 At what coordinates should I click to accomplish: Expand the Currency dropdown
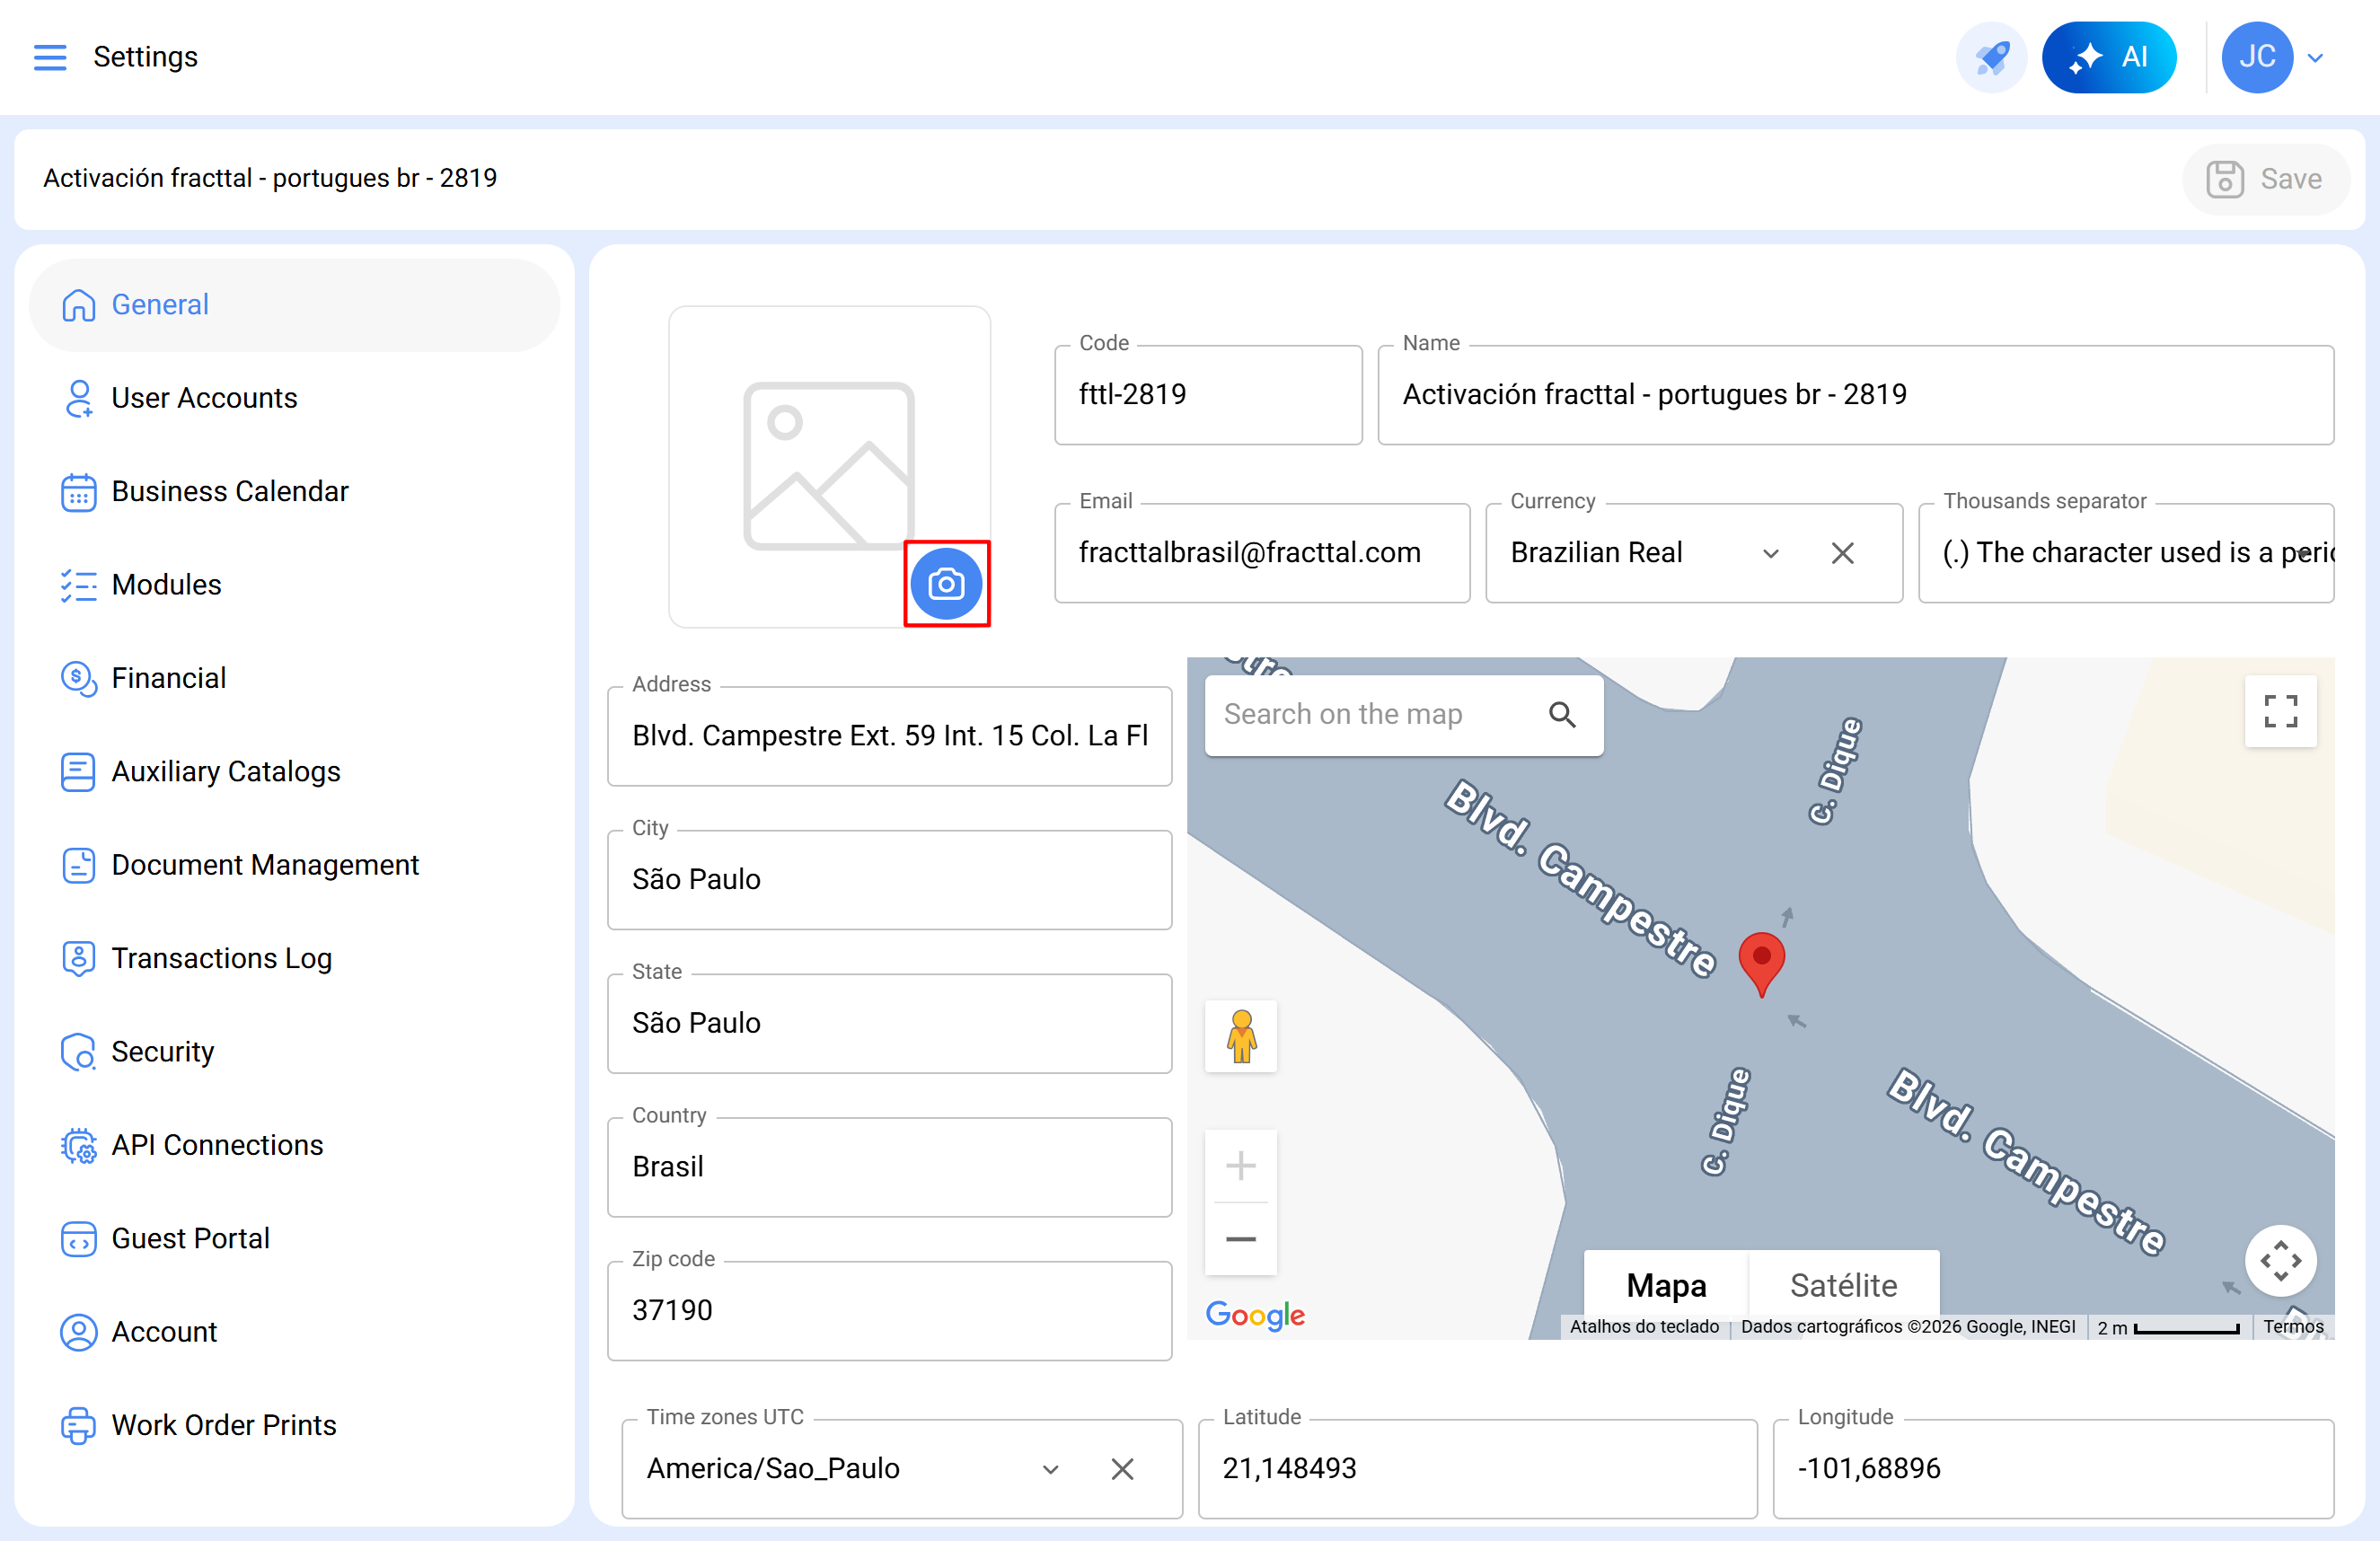1770,553
